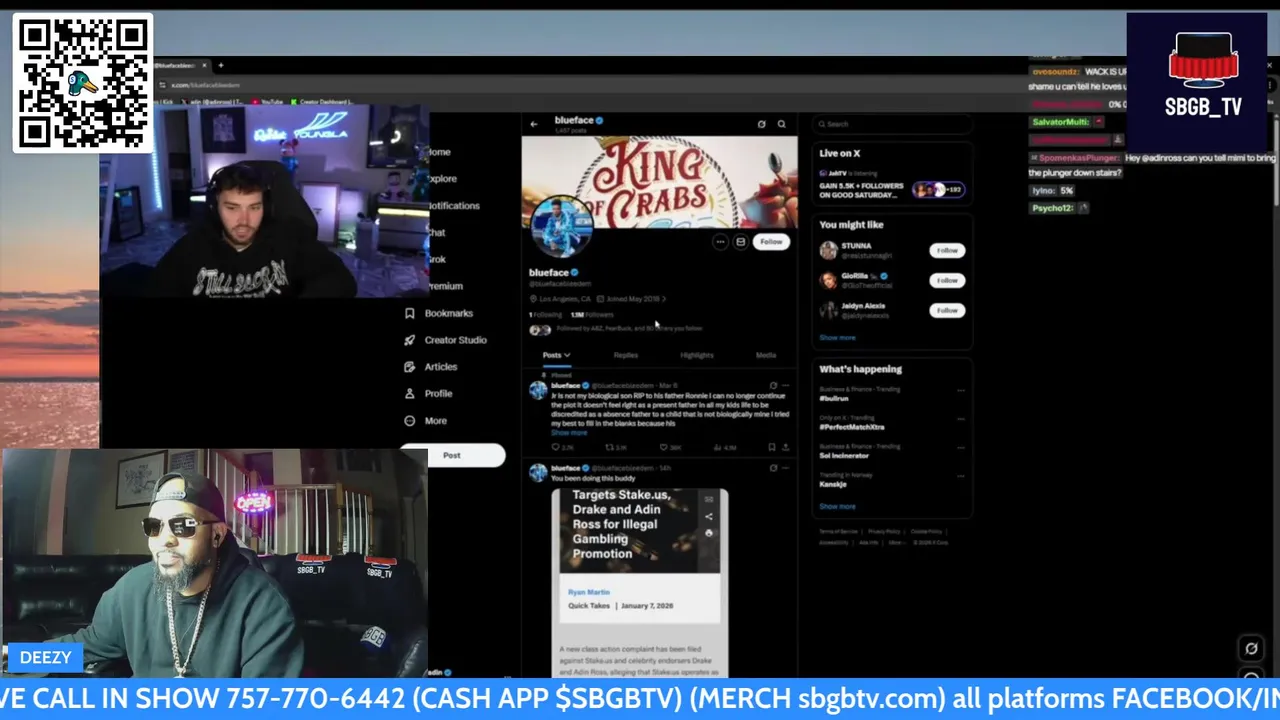
Task: Open Premium in X sidebar
Action: click(445, 286)
